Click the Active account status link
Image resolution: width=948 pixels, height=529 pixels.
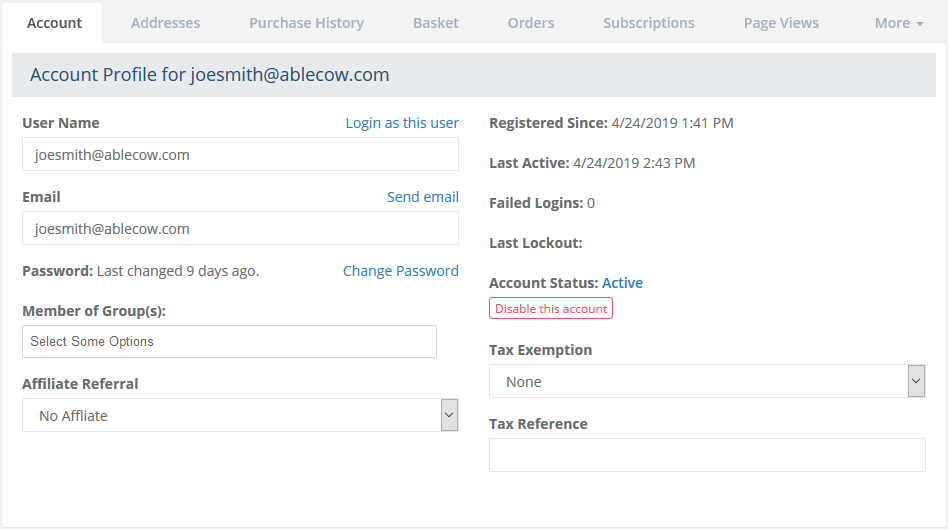[622, 283]
